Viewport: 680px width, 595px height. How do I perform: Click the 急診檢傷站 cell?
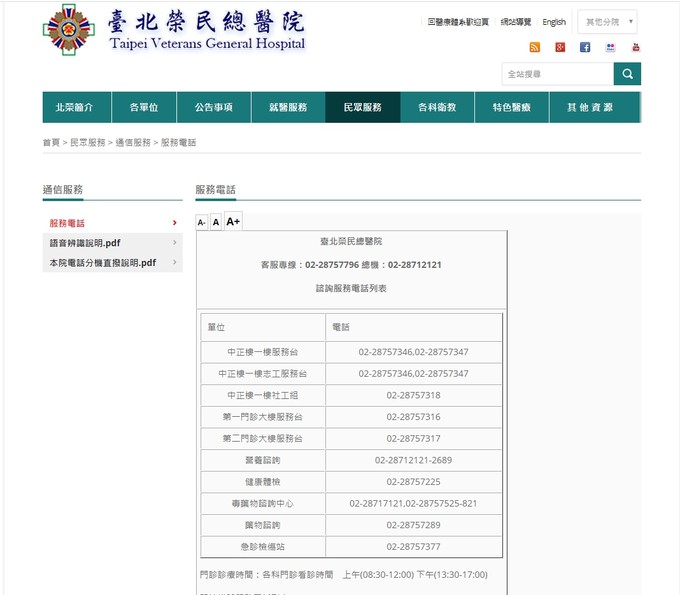[x=263, y=547]
